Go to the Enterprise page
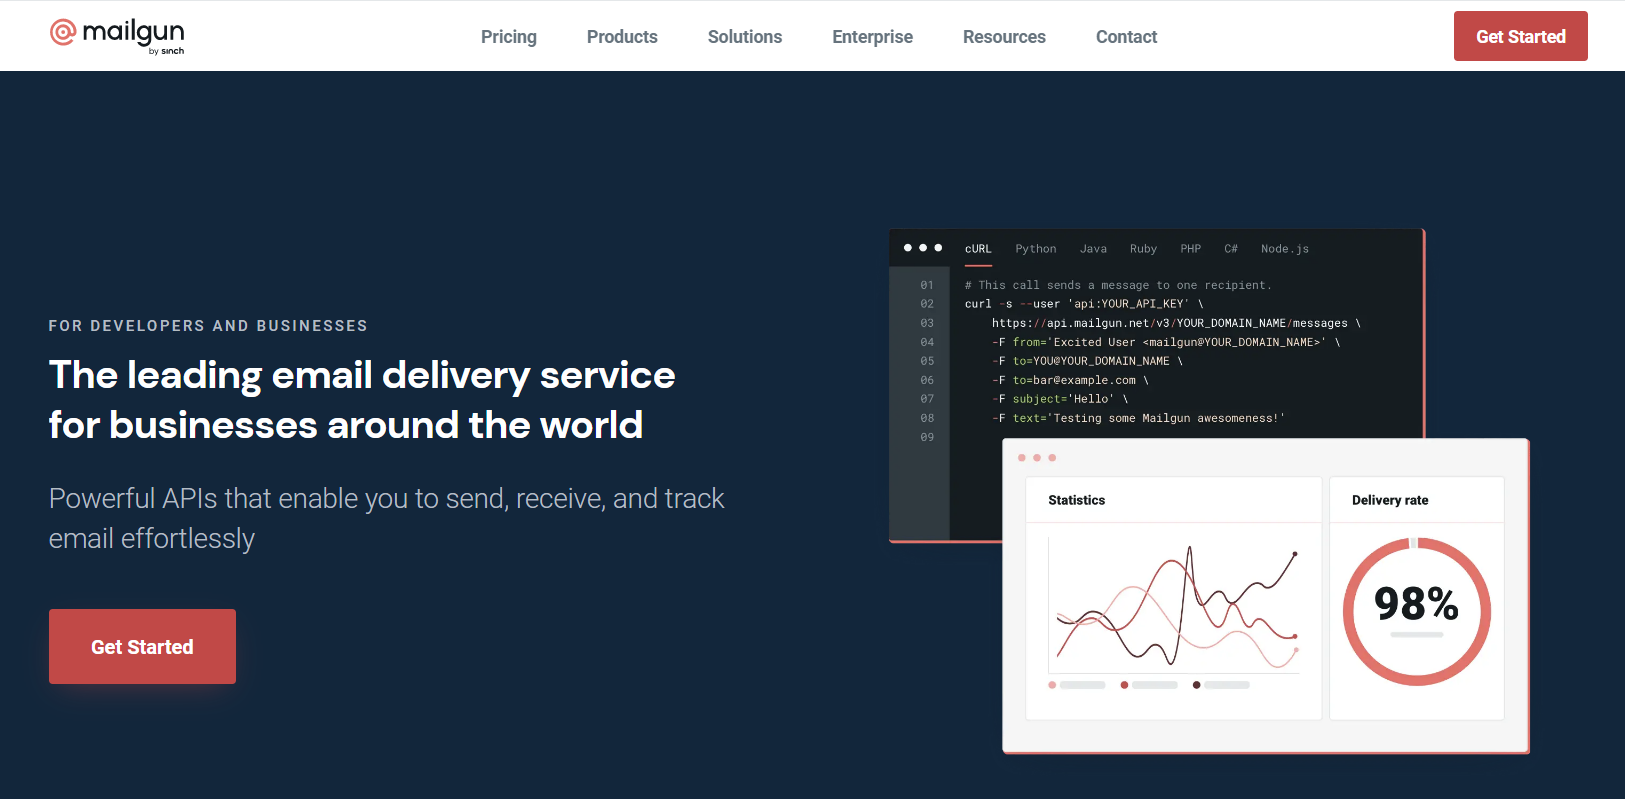 (x=872, y=37)
